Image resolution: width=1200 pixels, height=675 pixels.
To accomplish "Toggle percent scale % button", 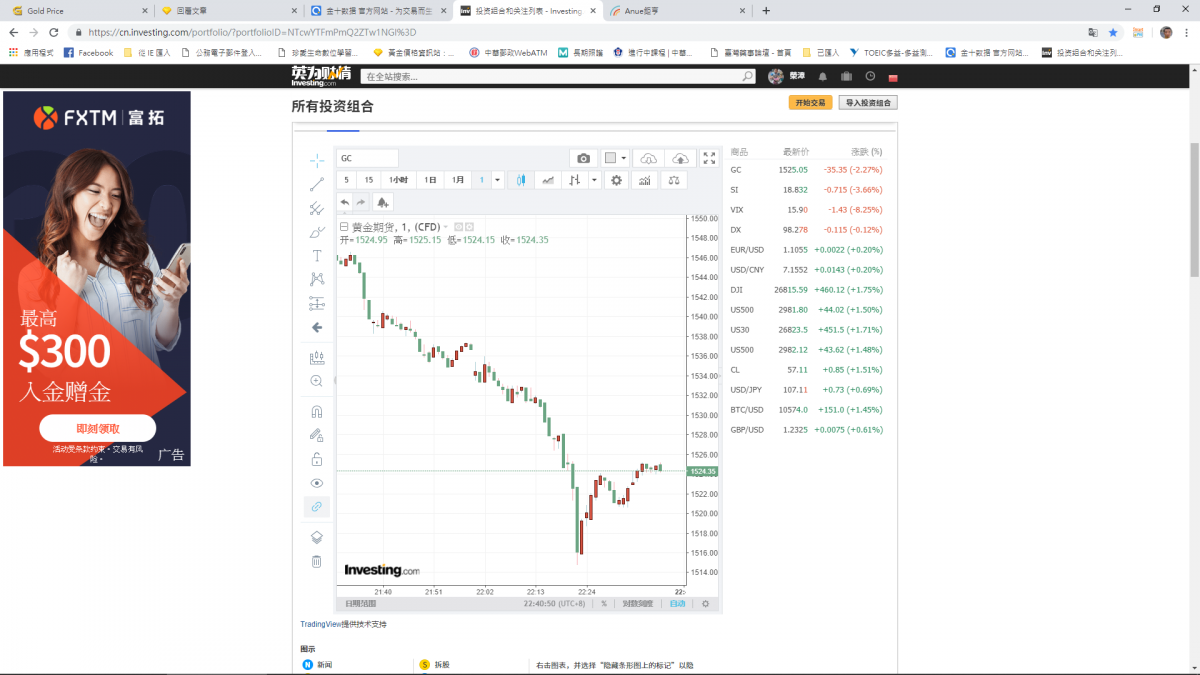I will click(604, 604).
